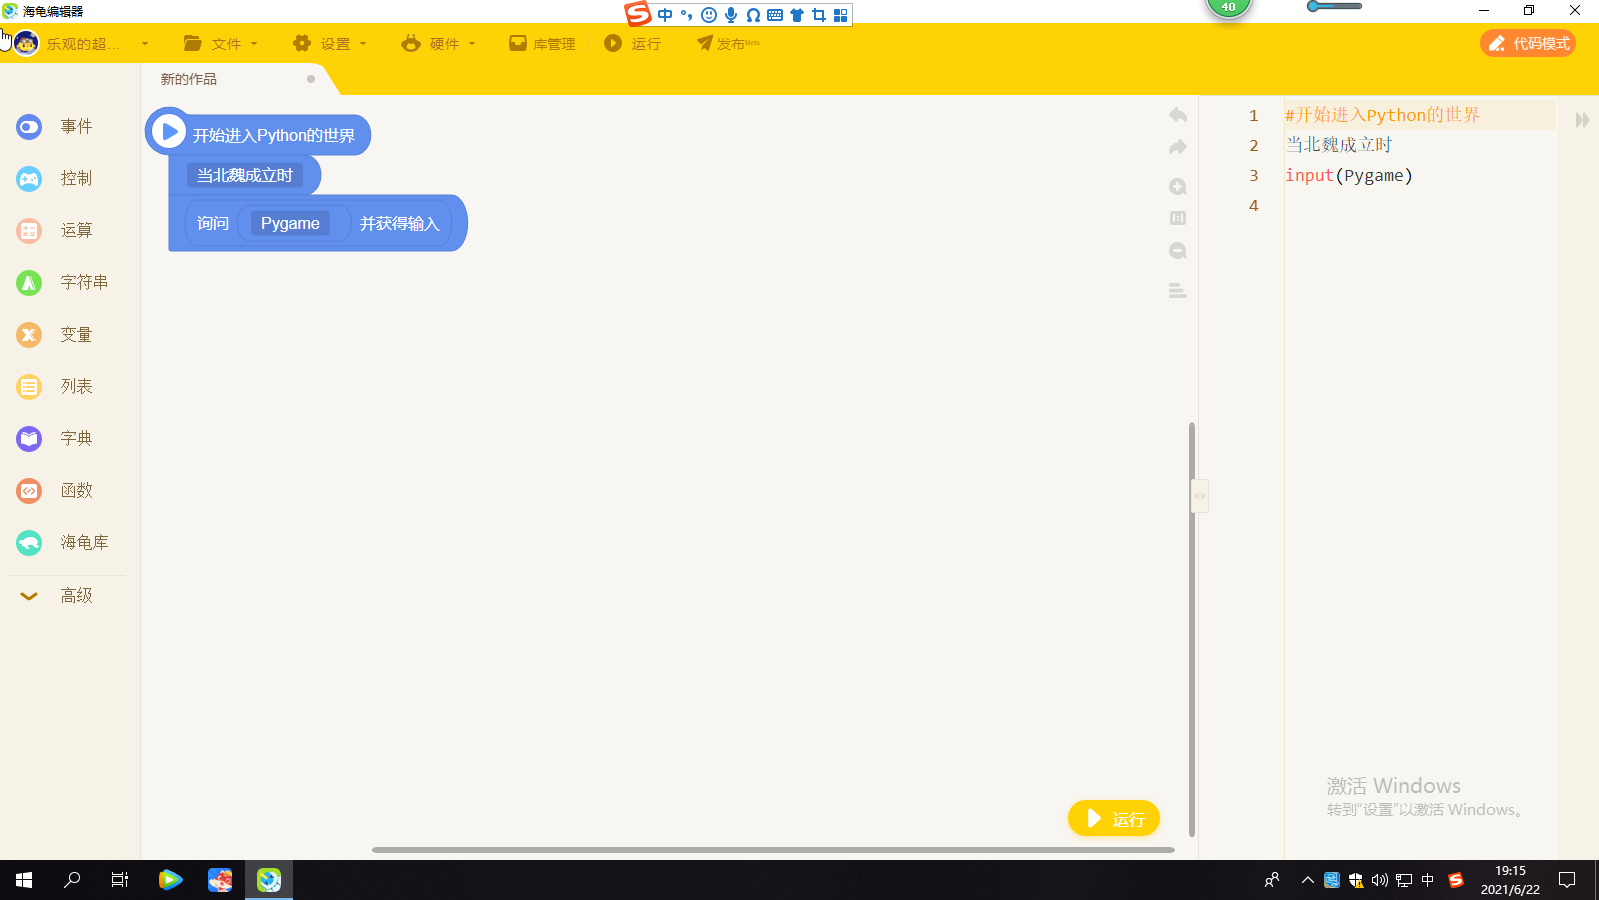Image resolution: width=1599 pixels, height=900 pixels.
Task: Click the redo arrow icon
Action: click(x=1178, y=147)
